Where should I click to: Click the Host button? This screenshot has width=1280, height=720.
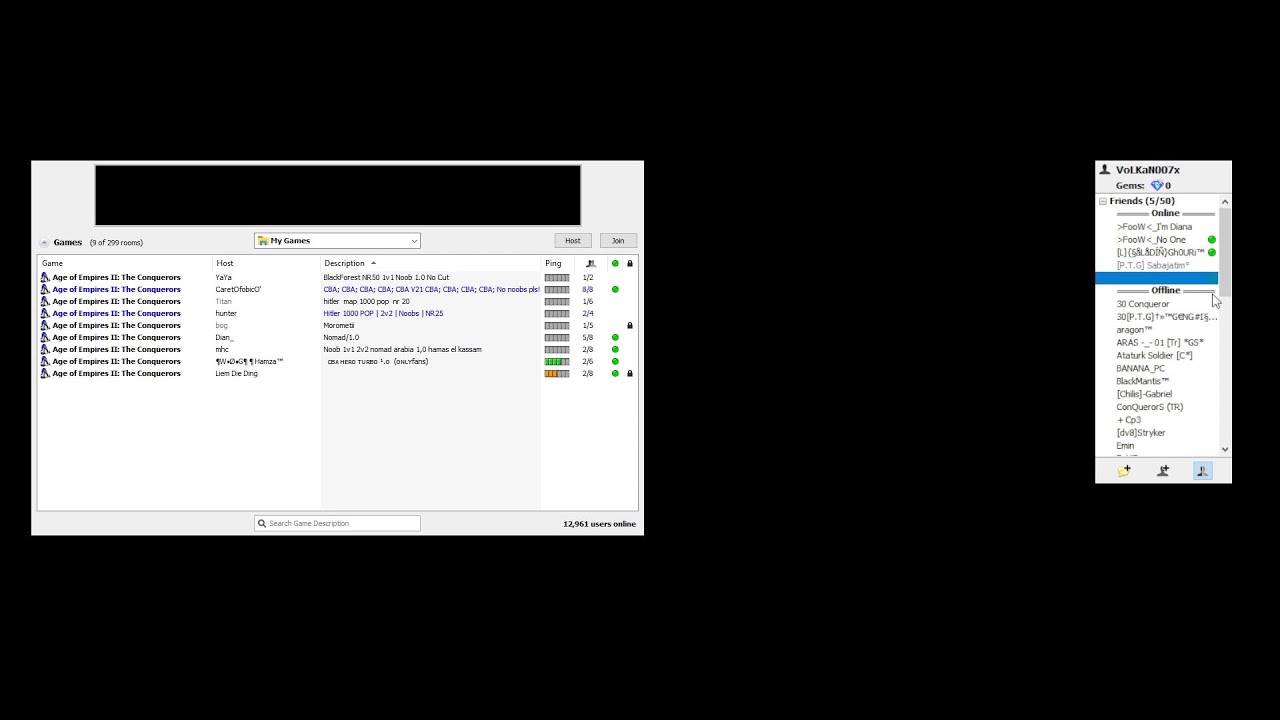pos(573,241)
